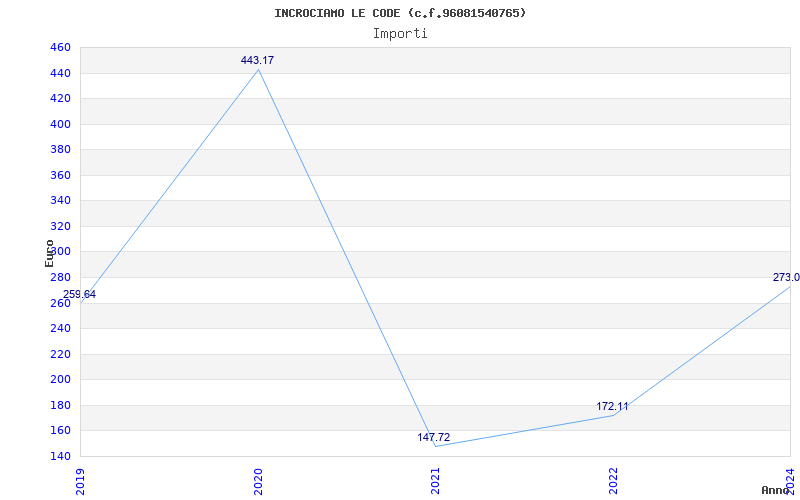The width and height of the screenshot is (800, 500).
Task: Click the 160 y-axis tick label
Action: 60,431
